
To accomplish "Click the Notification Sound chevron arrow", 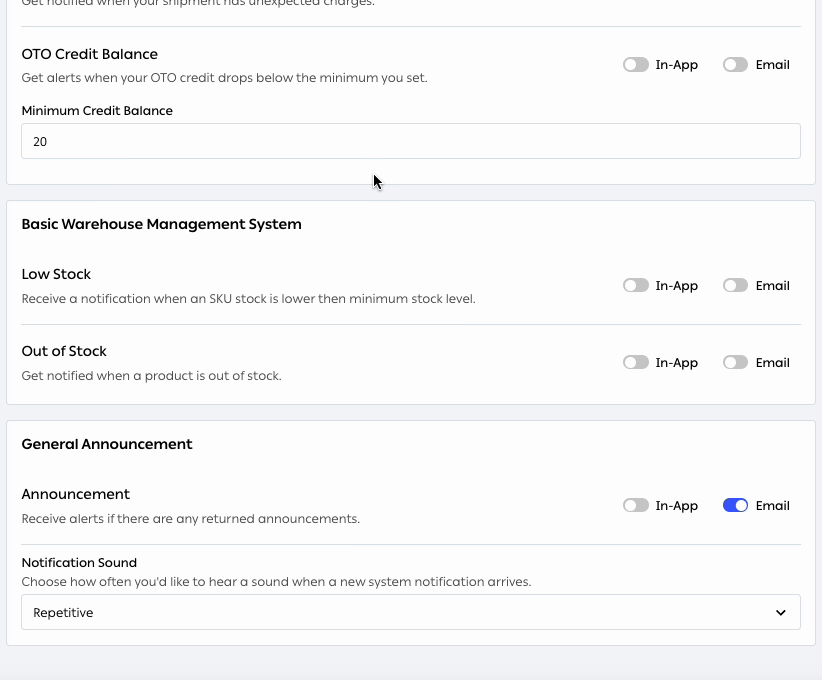I will (x=781, y=612).
